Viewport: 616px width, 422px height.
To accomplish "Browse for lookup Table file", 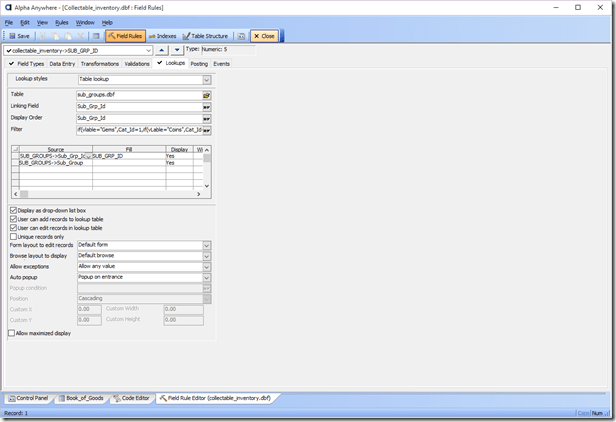I will point(206,95).
